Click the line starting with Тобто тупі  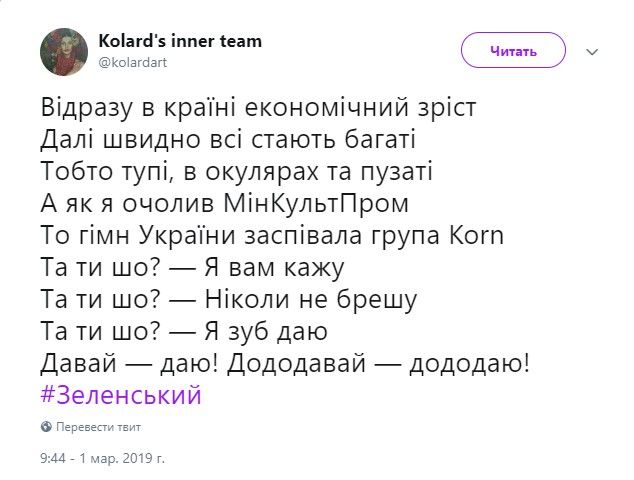[x=237, y=172]
